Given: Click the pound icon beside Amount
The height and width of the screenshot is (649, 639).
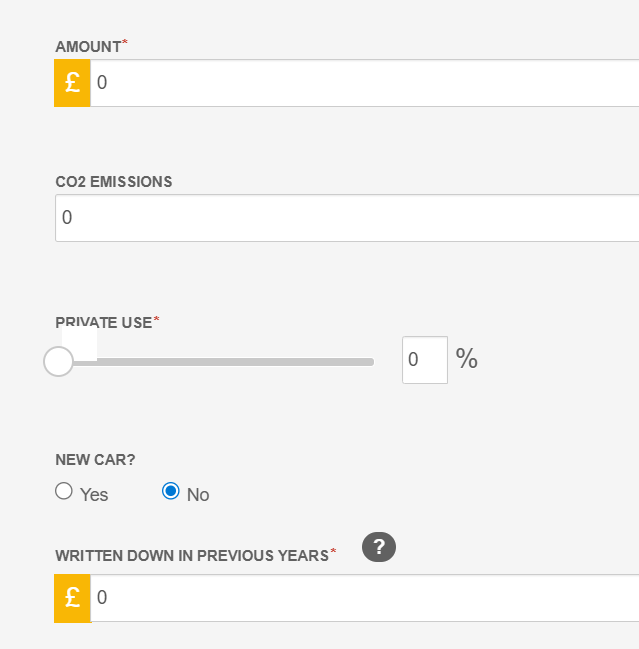Looking at the screenshot, I should click(72, 83).
